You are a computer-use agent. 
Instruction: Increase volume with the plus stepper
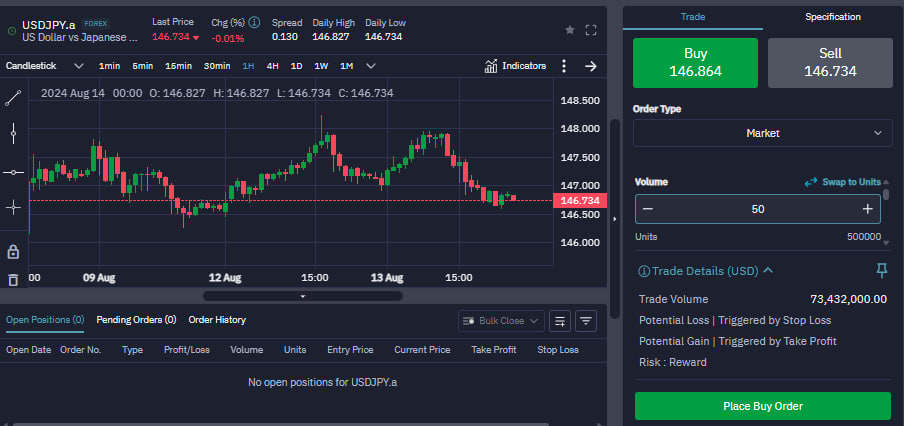868,209
